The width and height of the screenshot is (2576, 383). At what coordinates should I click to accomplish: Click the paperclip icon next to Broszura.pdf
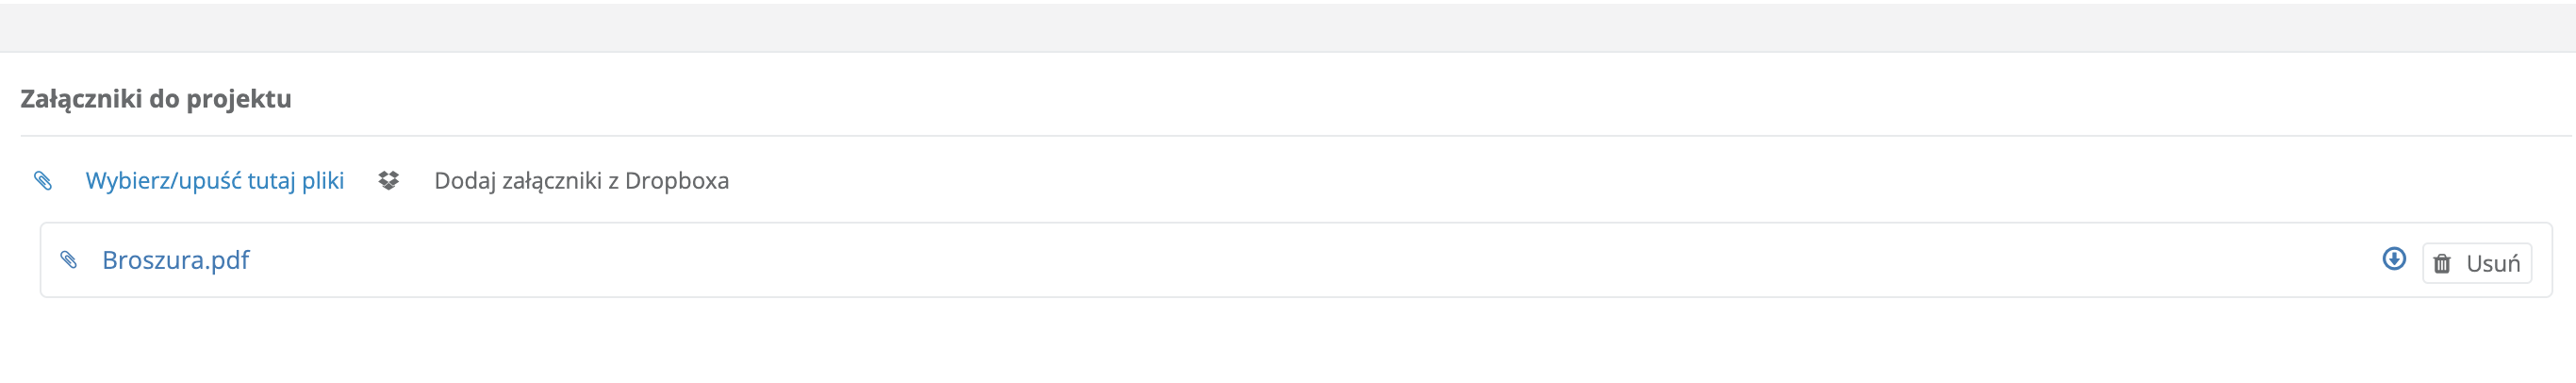pos(69,260)
